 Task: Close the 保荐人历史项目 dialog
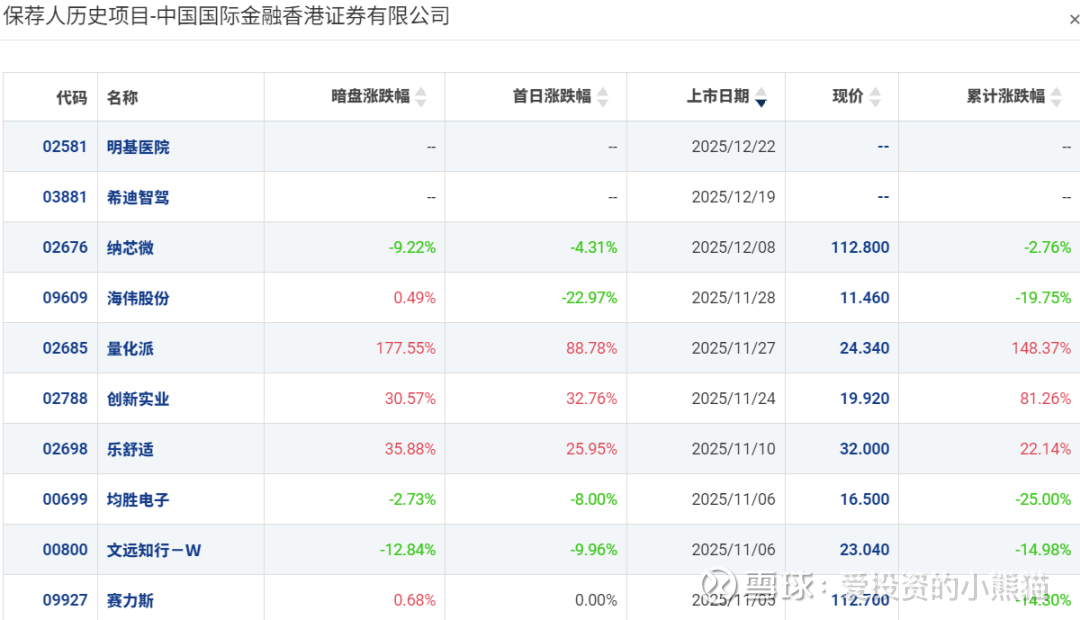pos(1074,20)
